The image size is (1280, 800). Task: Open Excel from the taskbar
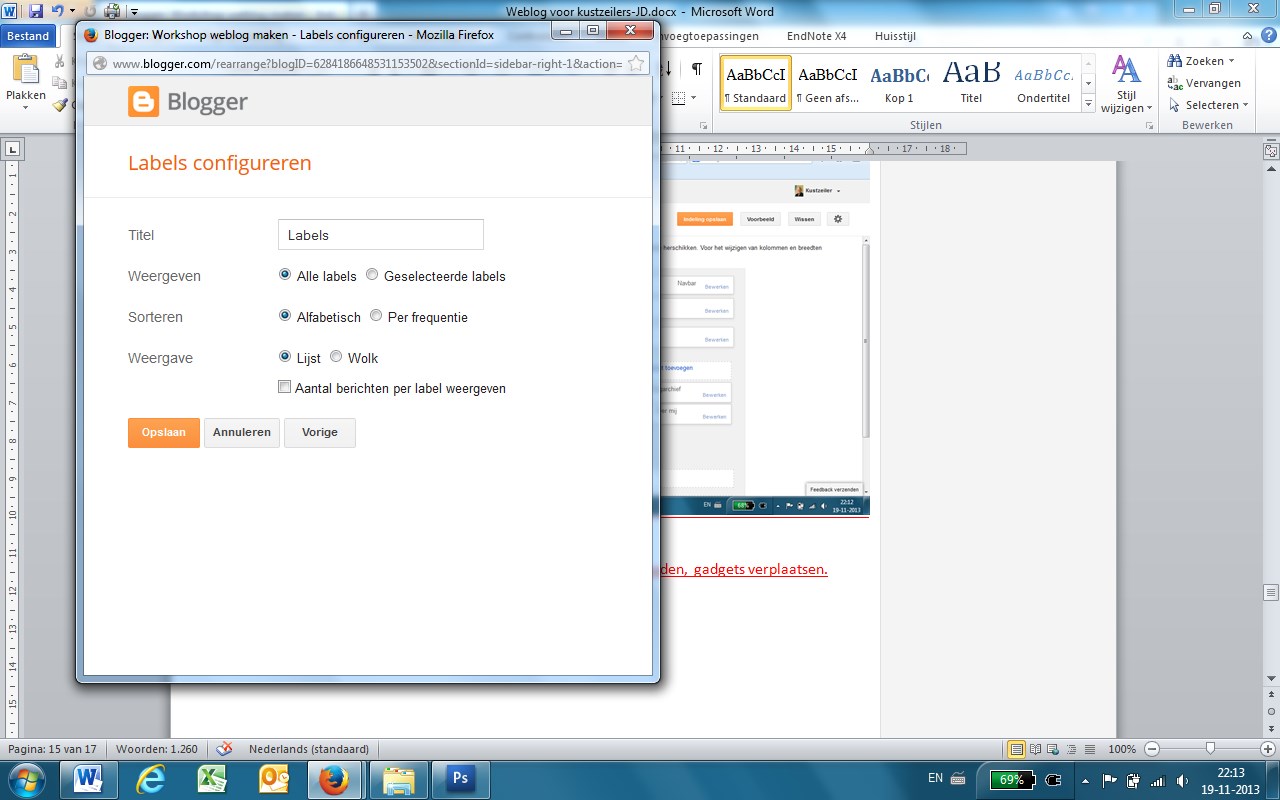point(214,779)
